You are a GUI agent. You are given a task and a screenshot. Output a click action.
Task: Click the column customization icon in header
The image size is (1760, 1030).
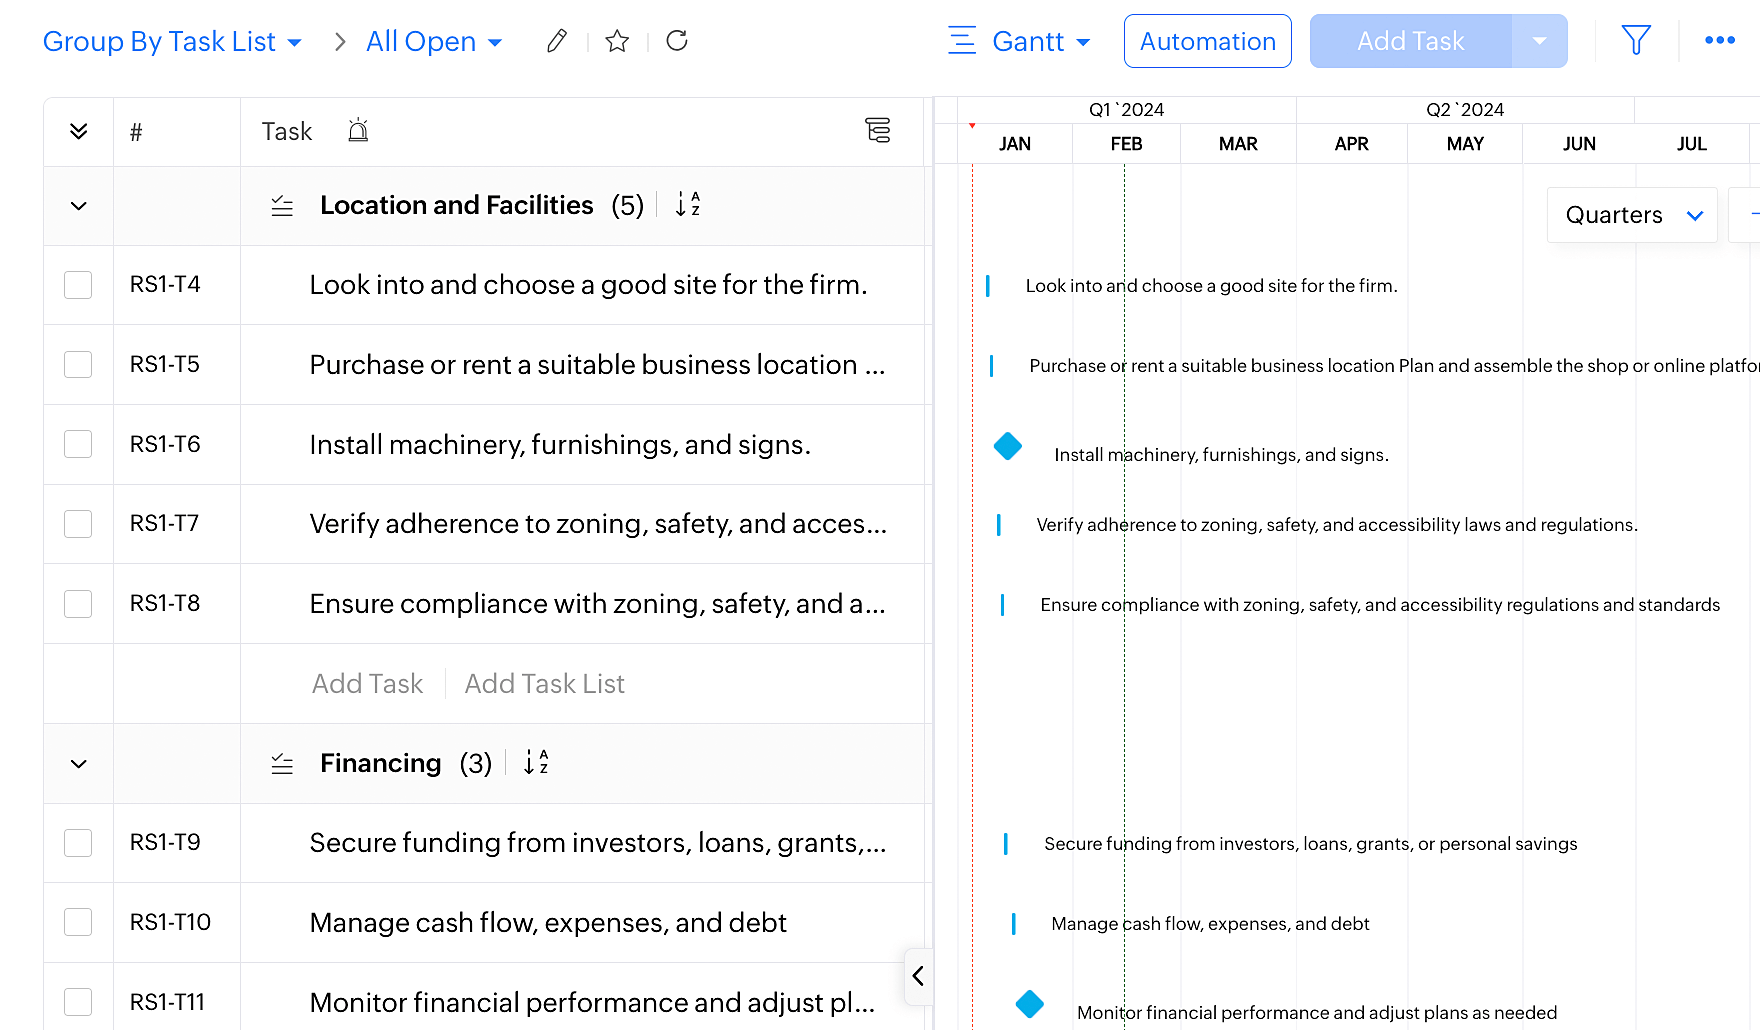877,131
